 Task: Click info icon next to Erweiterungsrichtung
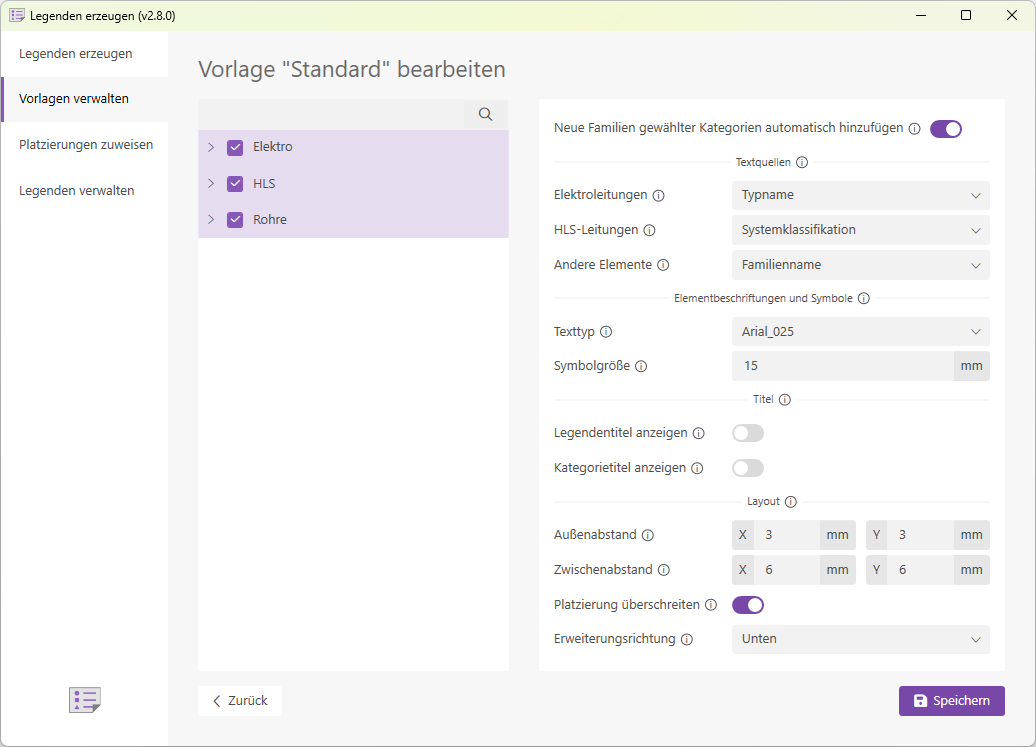point(687,639)
